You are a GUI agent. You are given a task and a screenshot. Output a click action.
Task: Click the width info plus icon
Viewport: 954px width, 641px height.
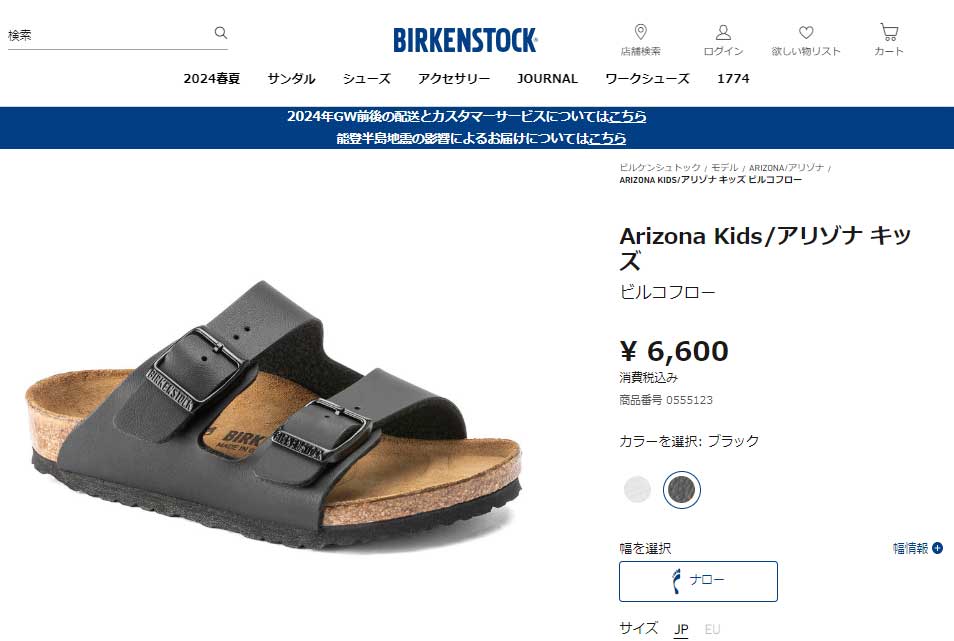point(938,548)
